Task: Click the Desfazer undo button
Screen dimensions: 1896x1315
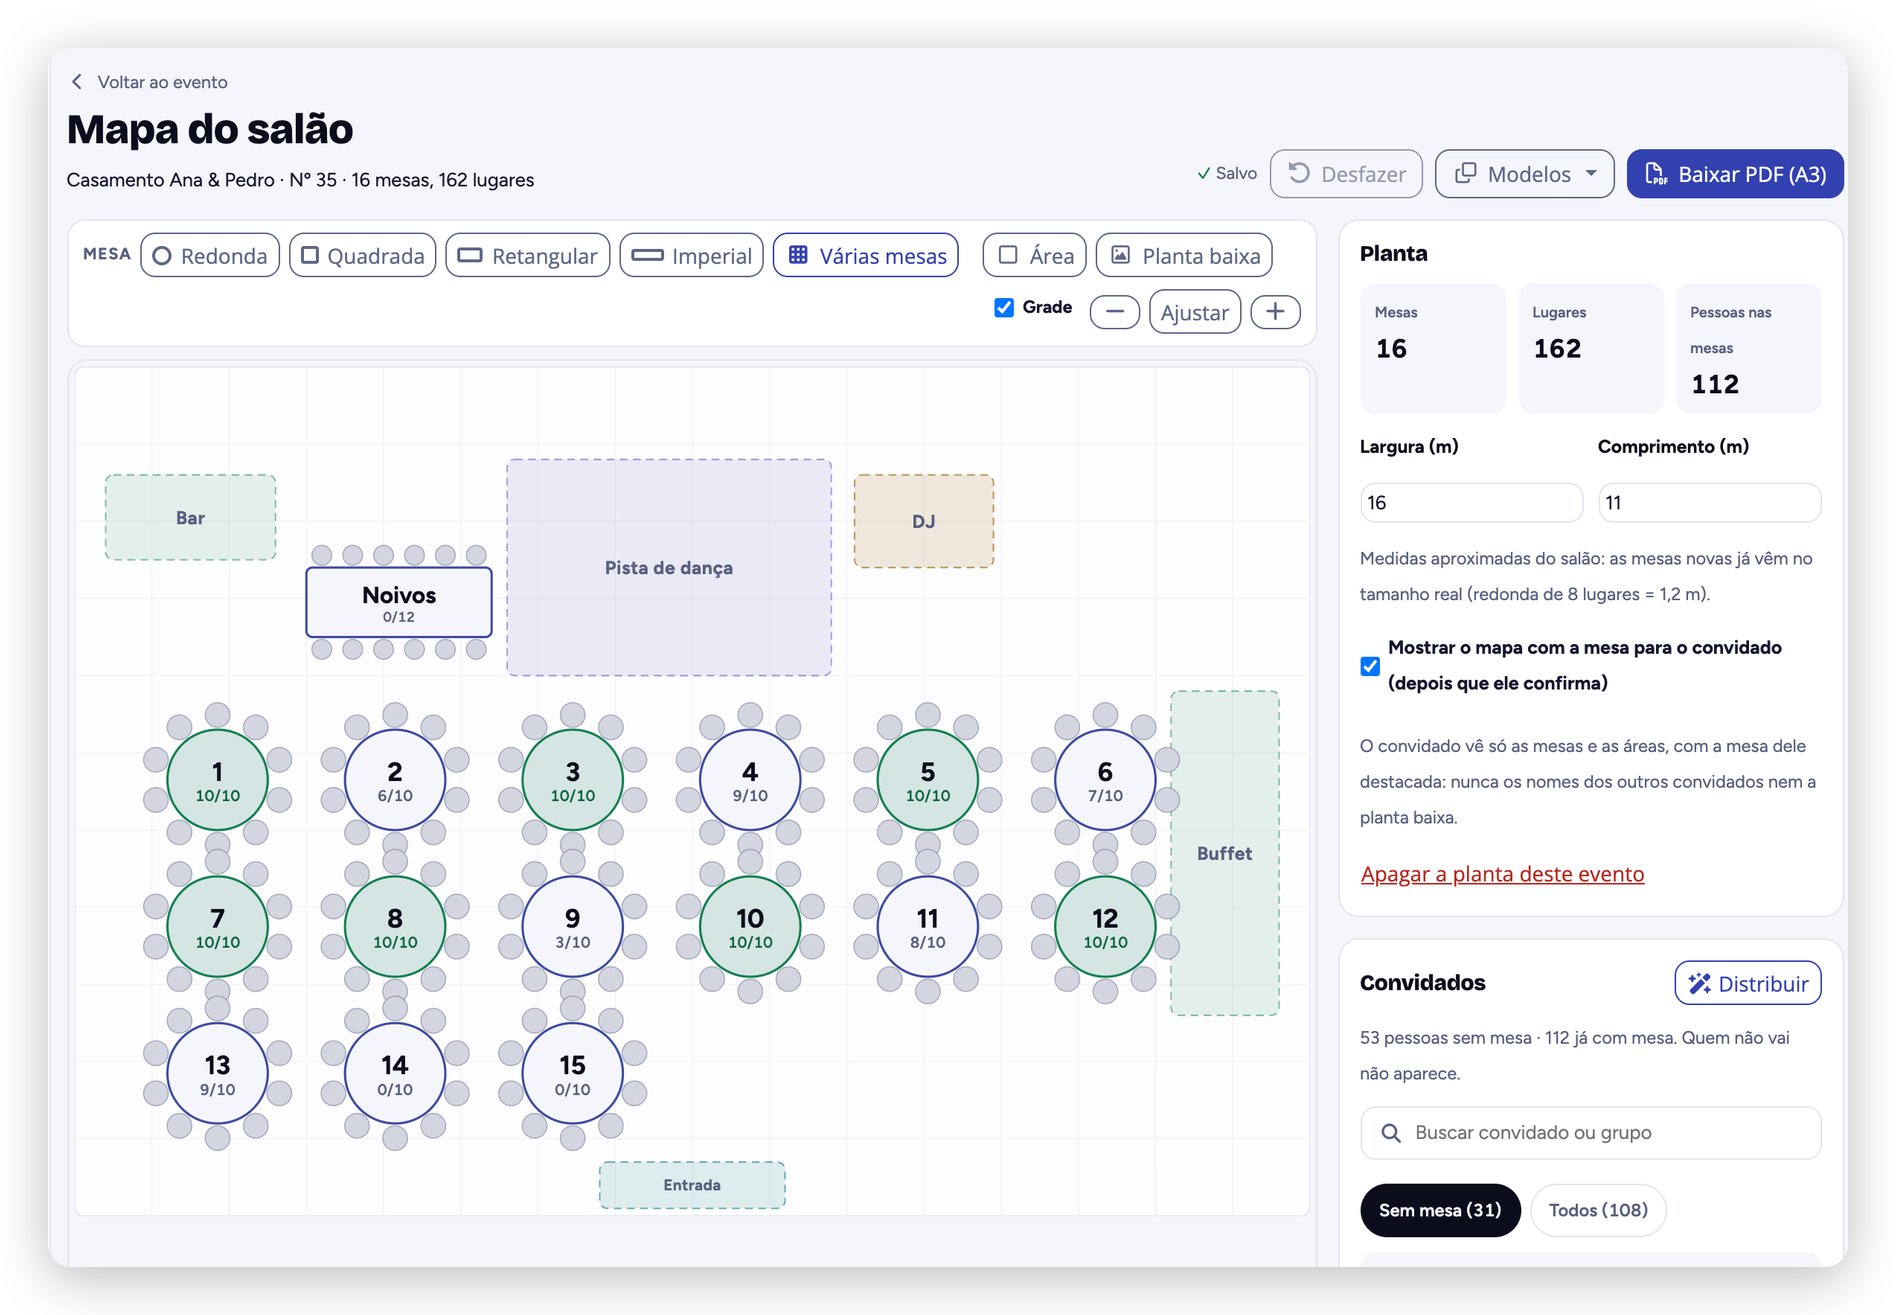Action: (1346, 174)
